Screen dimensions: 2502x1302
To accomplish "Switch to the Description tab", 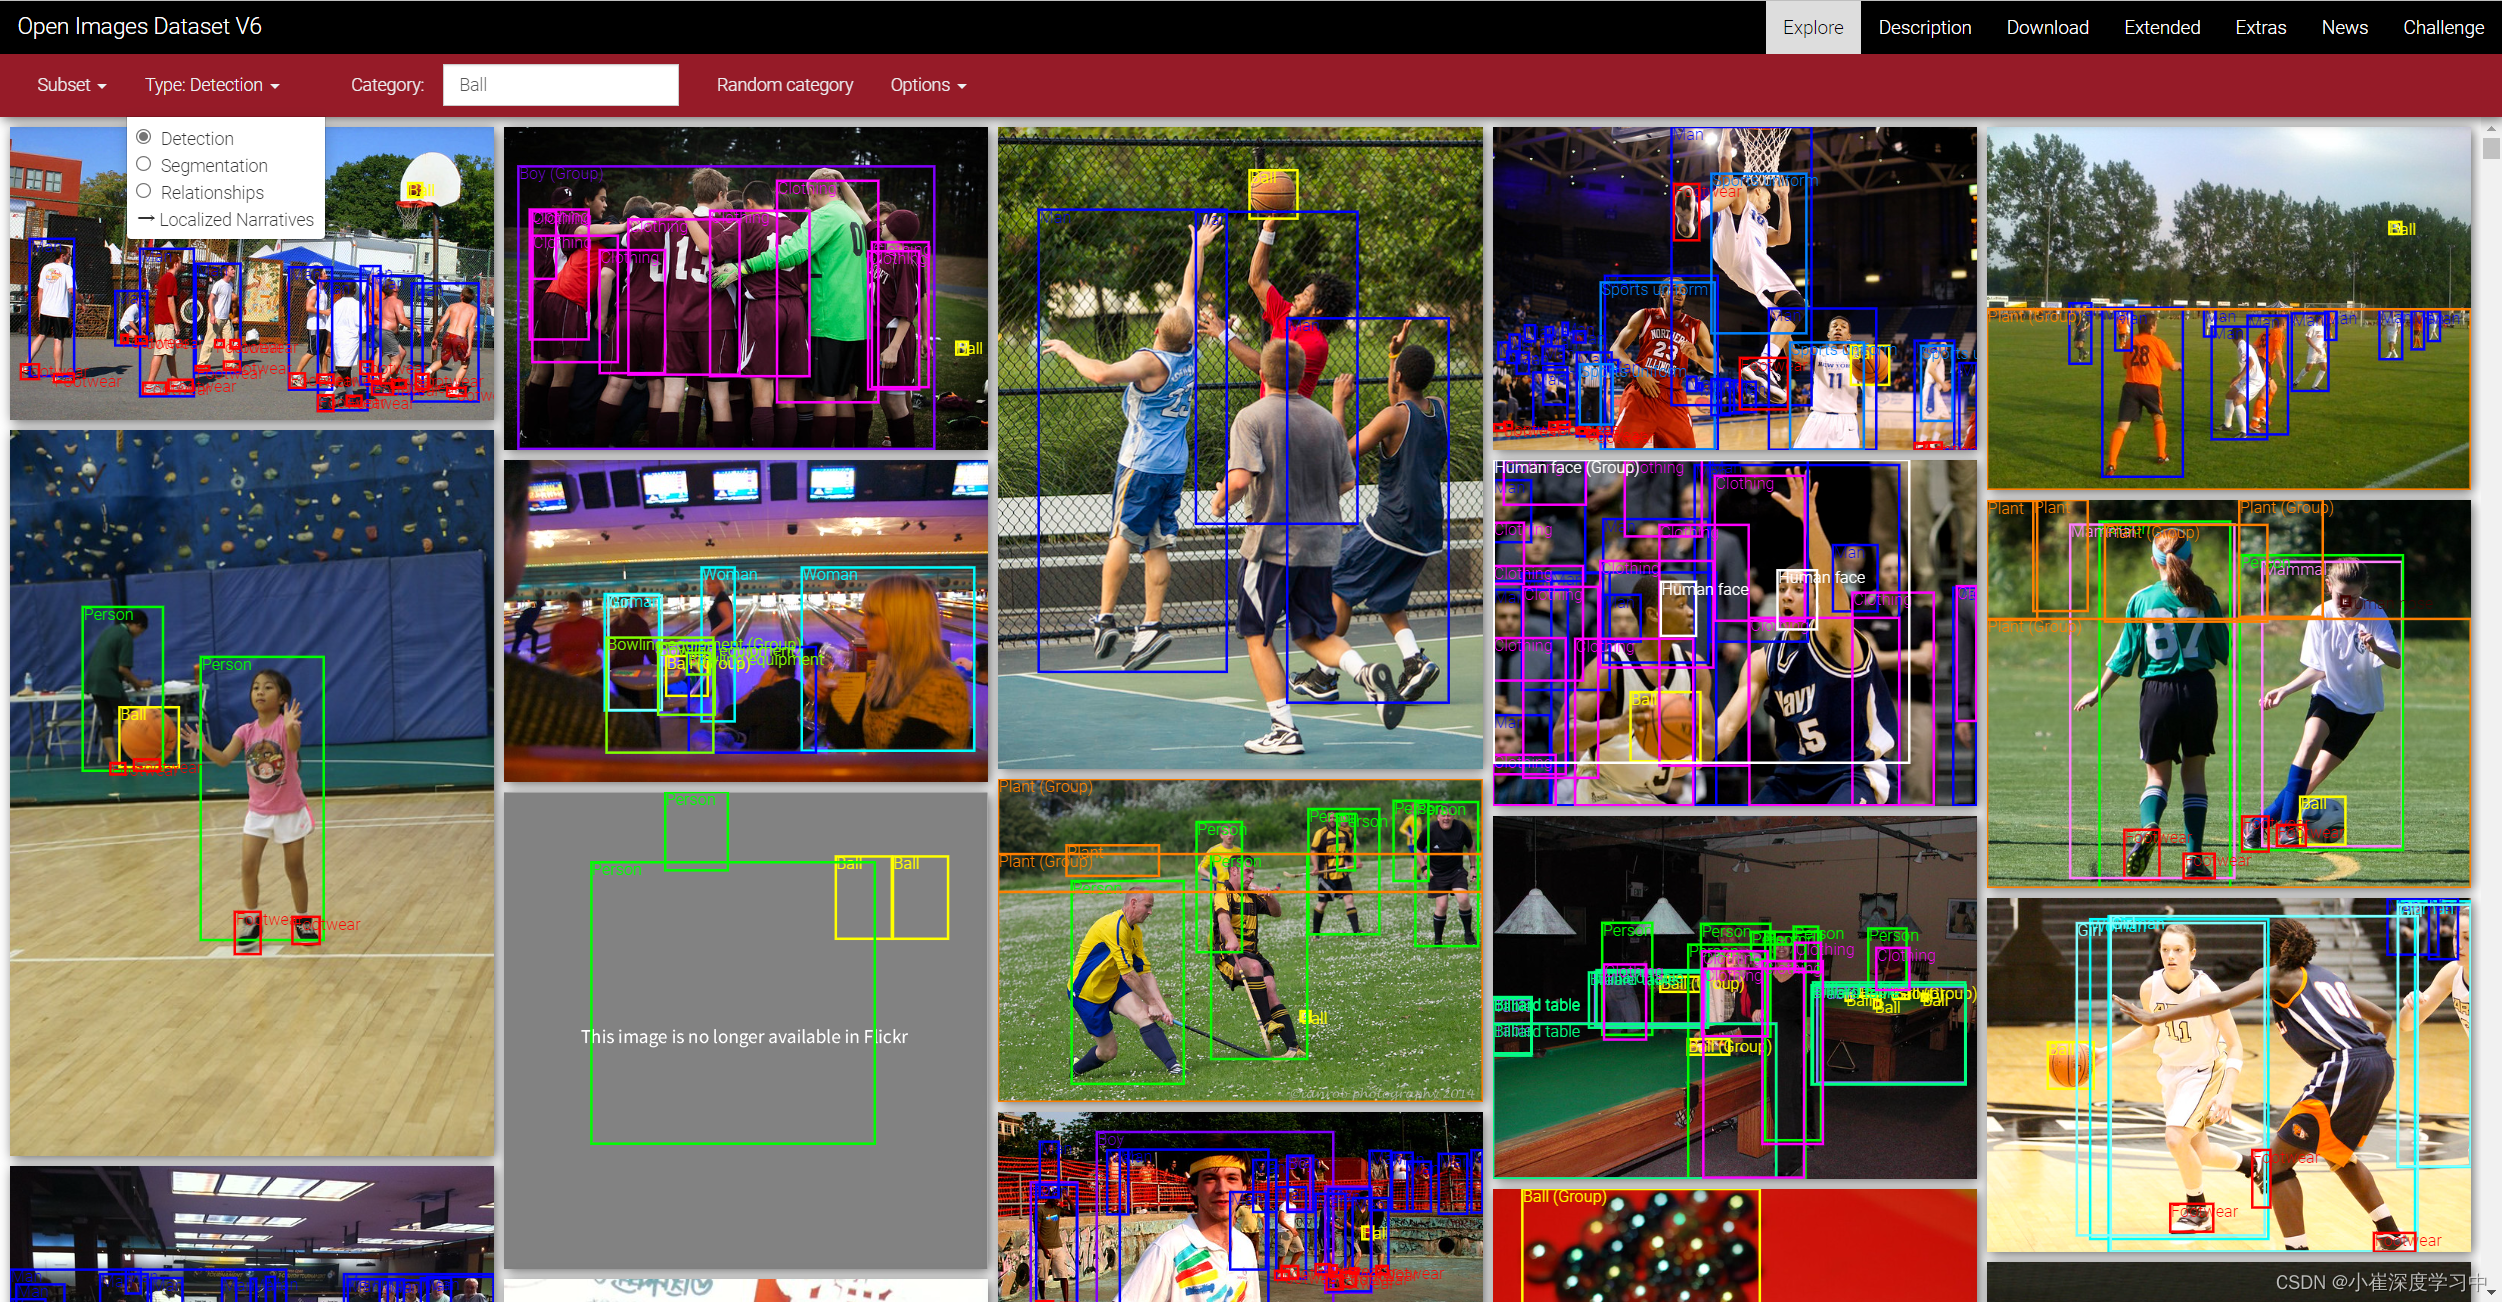I will [1924, 27].
